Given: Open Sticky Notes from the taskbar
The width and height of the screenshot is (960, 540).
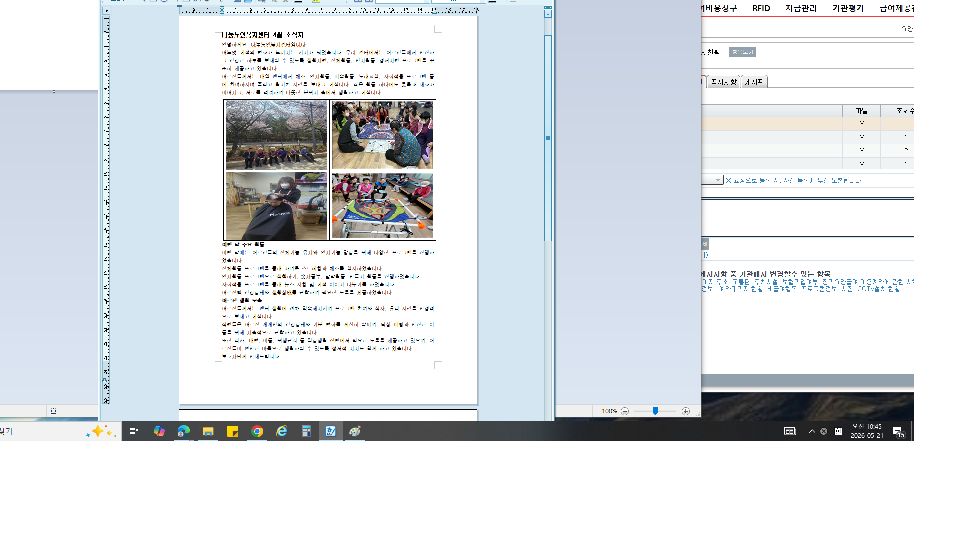Looking at the screenshot, I should 233,432.
